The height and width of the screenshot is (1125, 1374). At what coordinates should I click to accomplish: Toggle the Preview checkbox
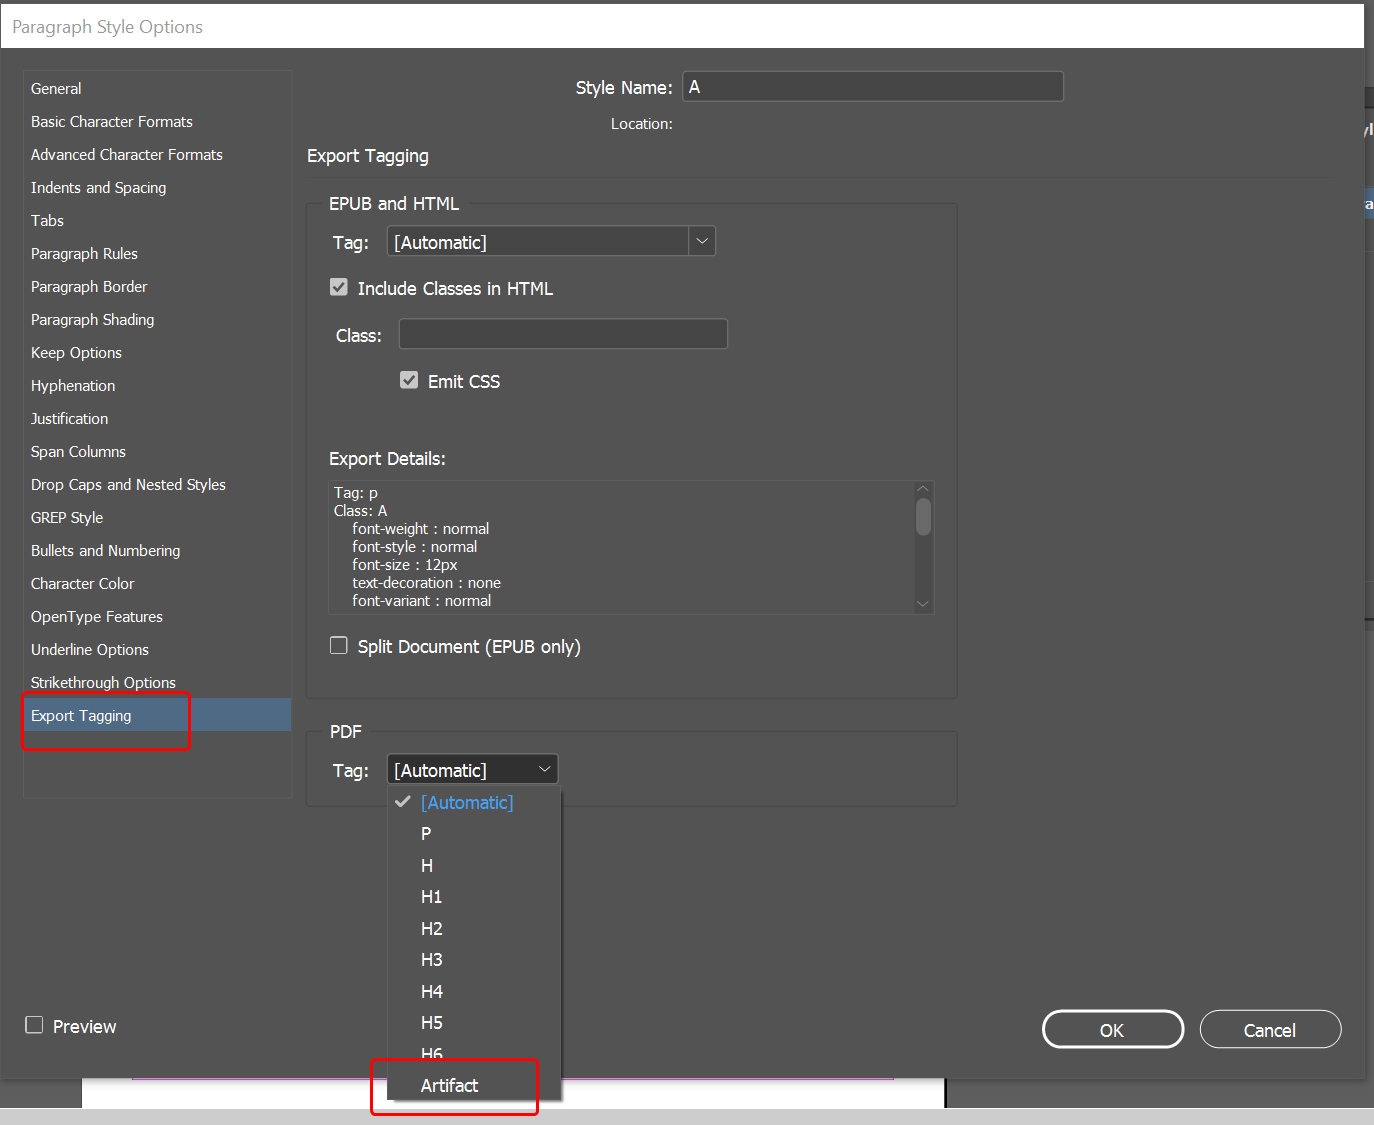click(x=33, y=1025)
